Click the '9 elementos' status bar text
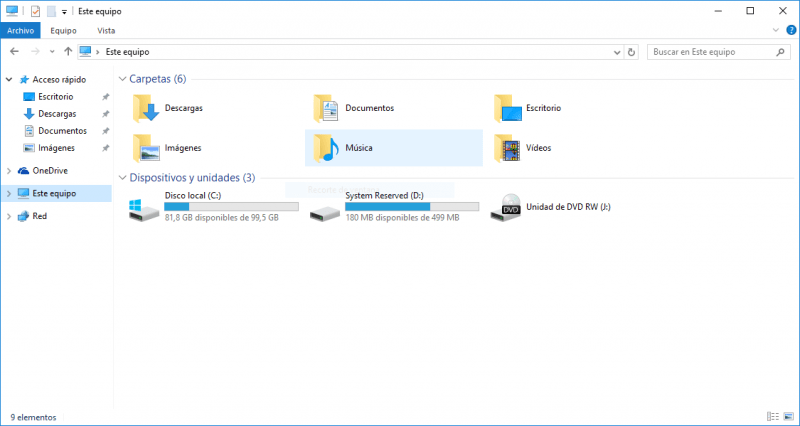 tap(33, 417)
